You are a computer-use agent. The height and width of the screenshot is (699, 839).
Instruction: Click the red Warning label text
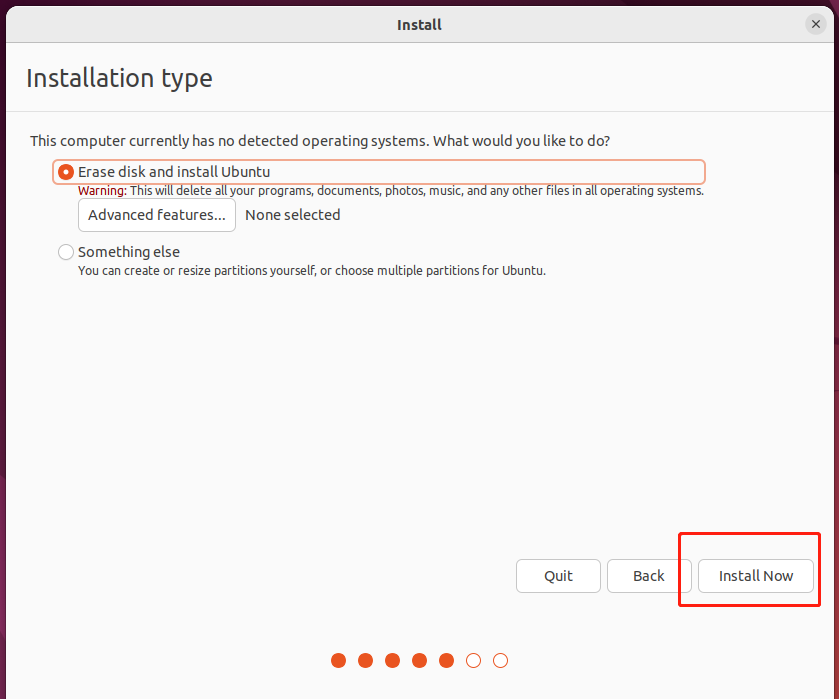click(x=102, y=191)
